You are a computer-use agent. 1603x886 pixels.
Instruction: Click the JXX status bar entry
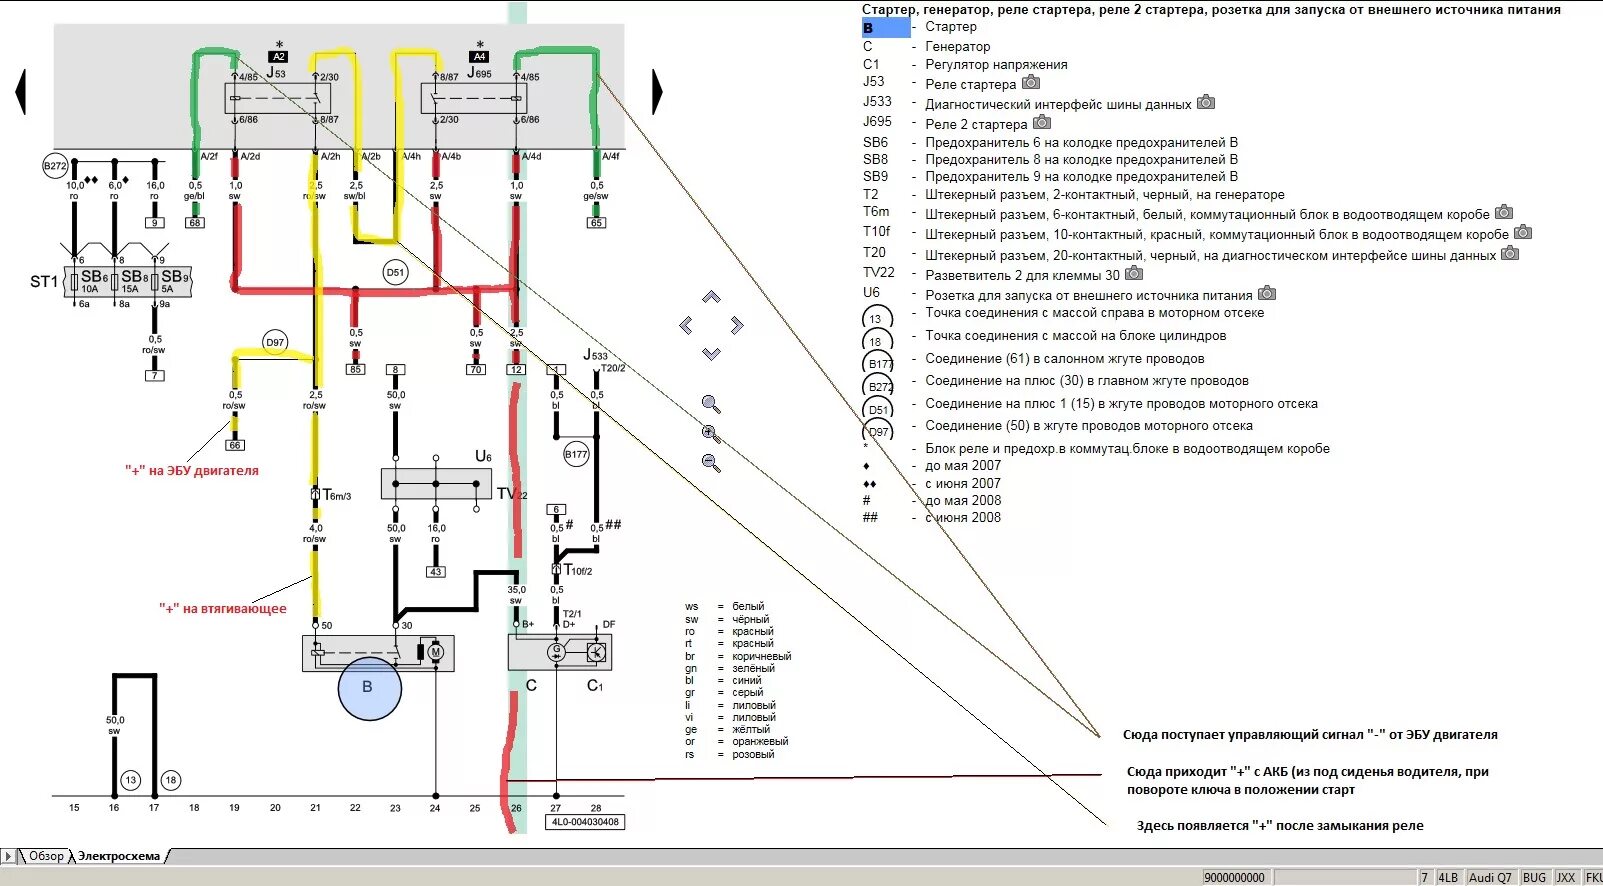(1566, 877)
